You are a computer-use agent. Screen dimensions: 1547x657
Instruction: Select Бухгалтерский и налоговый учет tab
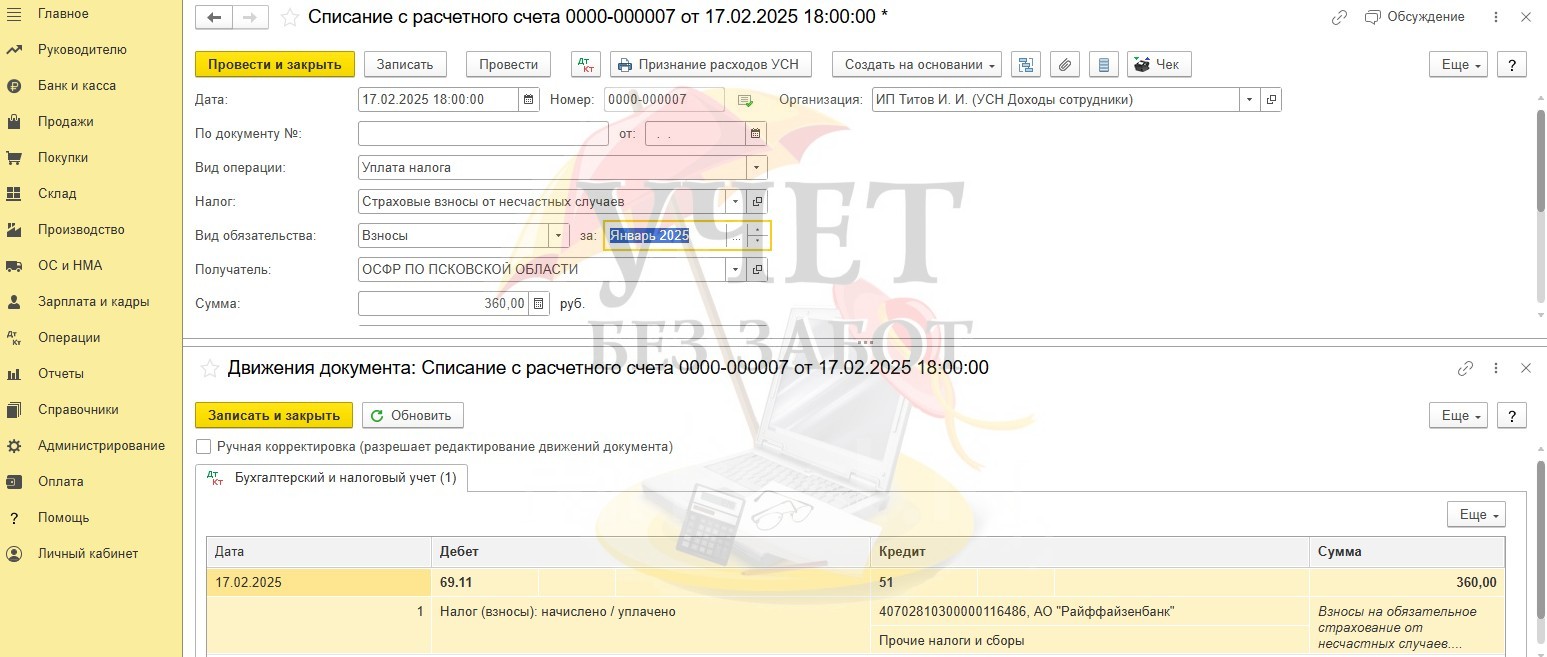click(332, 478)
